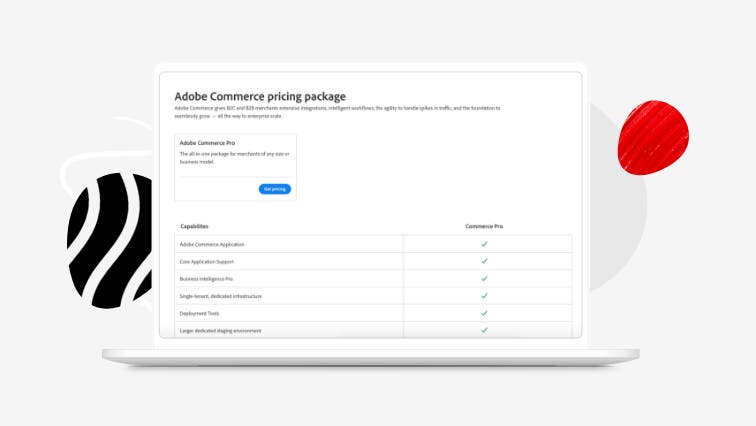Click the Single-tenant, dedicated infrastructure label

pos(224,296)
